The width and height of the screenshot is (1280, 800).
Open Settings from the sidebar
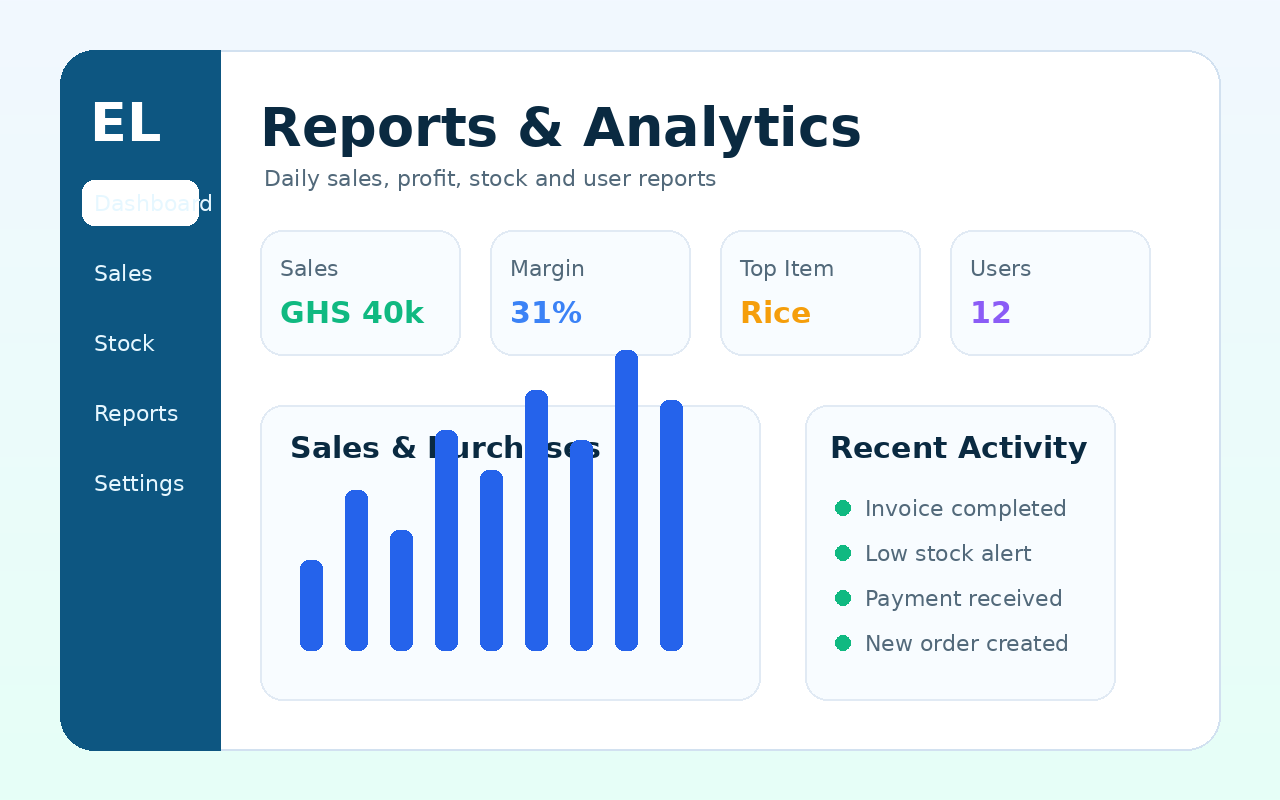click(x=139, y=483)
